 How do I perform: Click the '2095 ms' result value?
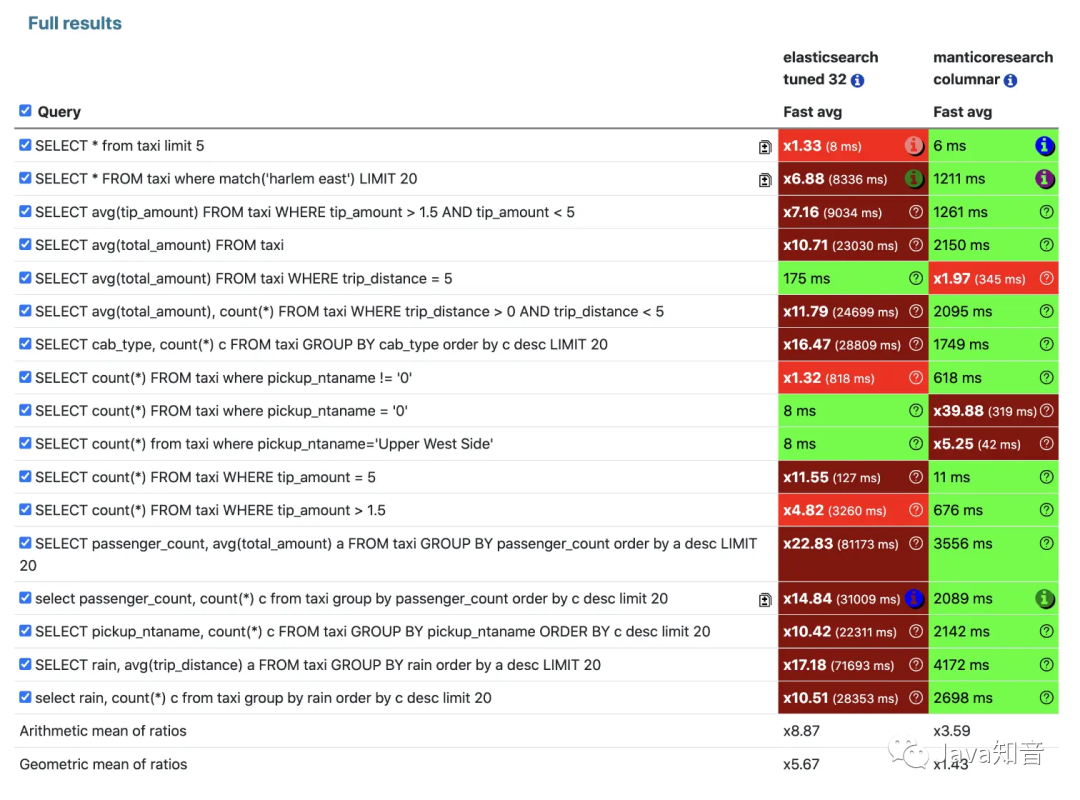coord(963,311)
